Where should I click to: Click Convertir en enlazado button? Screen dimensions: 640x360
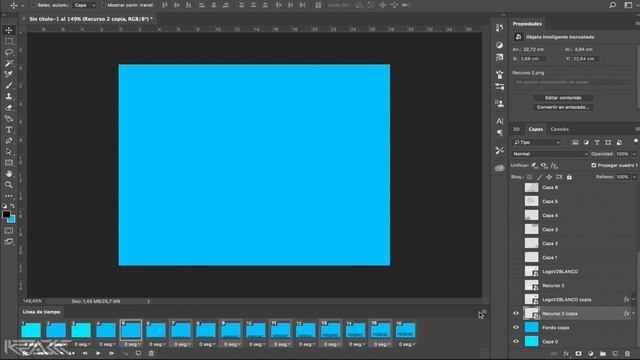563,107
